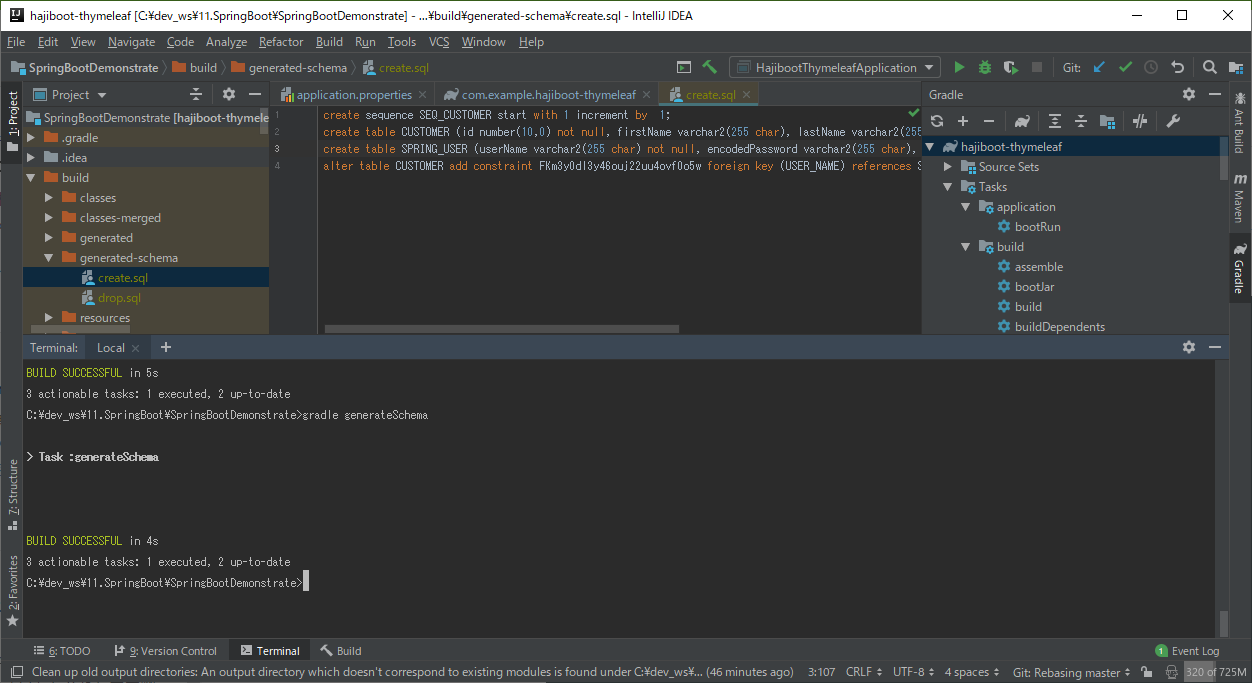Image resolution: width=1252 pixels, height=683 pixels.
Task: Open Search Everywhere magnifier
Action: [1209, 67]
